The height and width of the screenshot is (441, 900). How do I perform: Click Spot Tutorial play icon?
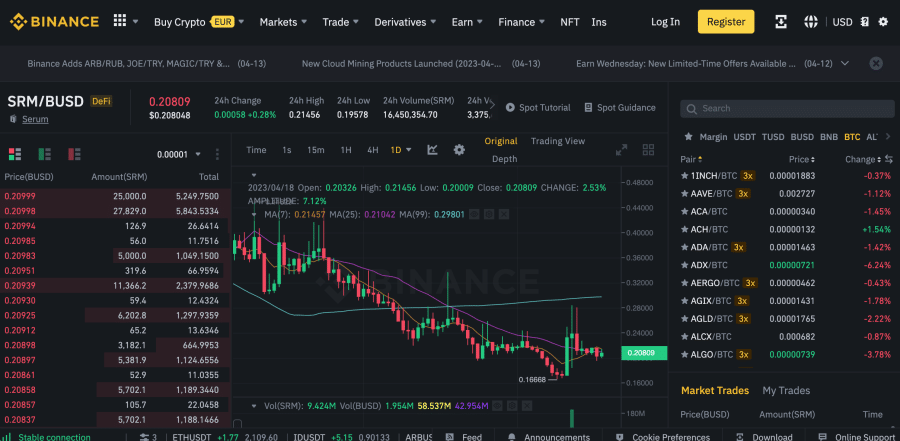tap(510, 107)
